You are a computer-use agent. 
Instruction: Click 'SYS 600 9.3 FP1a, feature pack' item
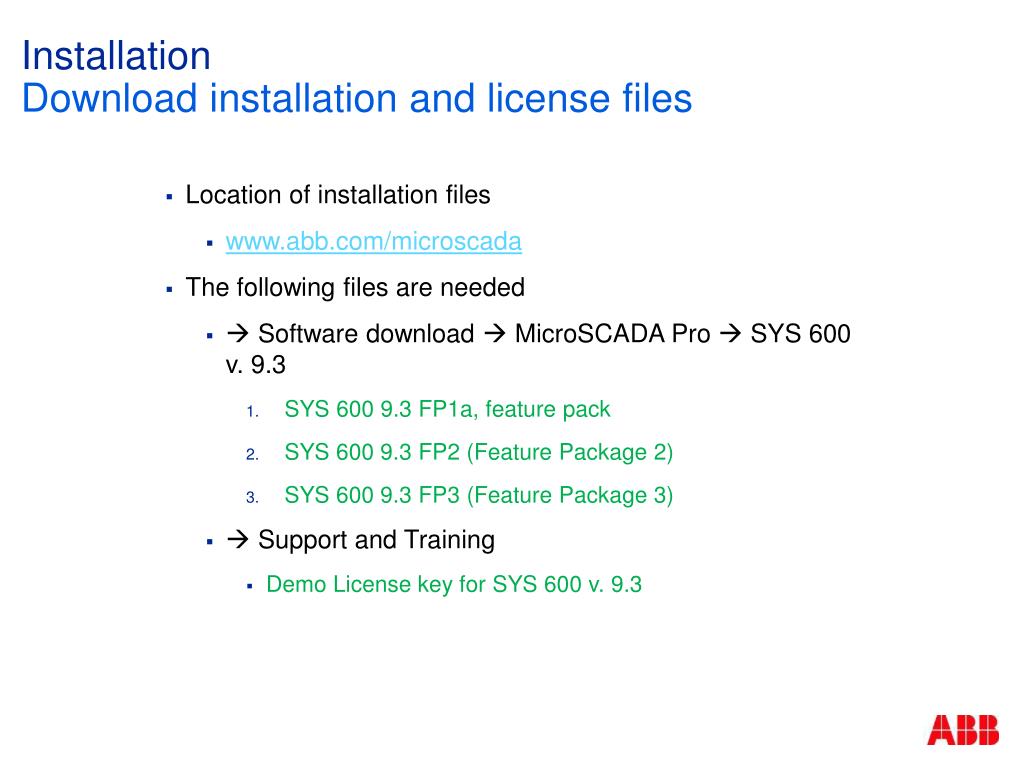click(x=447, y=409)
